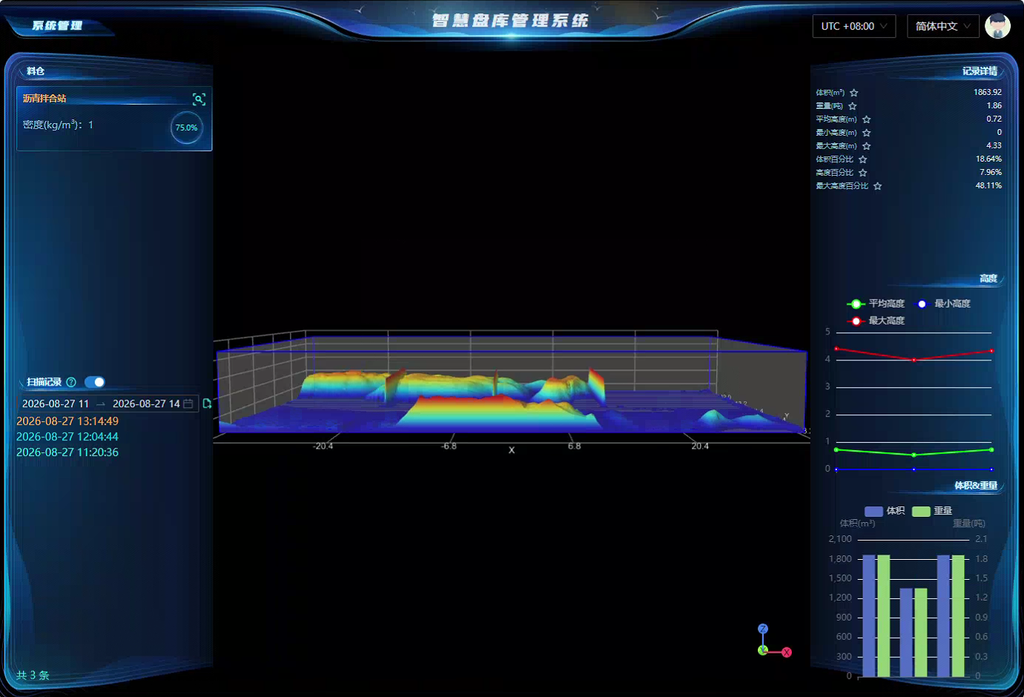The image size is (1024, 697).
Task: Open the user avatar at top right
Action: click(997, 26)
